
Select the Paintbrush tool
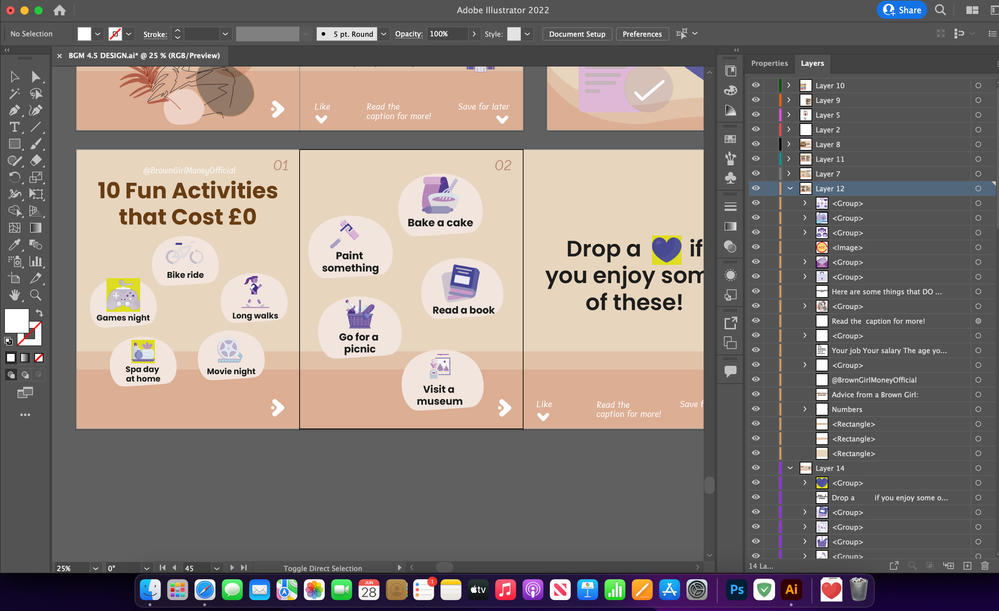point(36,144)
